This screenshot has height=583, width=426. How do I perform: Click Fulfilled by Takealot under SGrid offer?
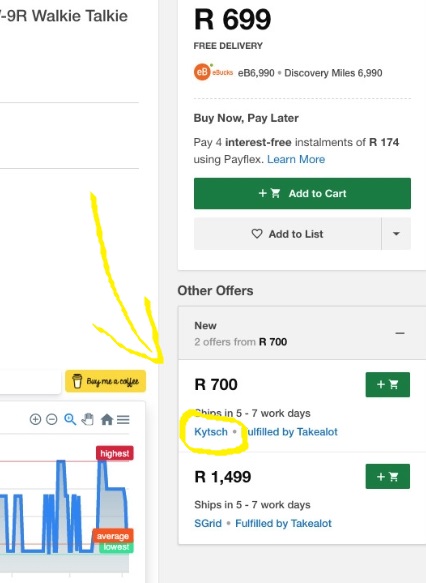283,523
